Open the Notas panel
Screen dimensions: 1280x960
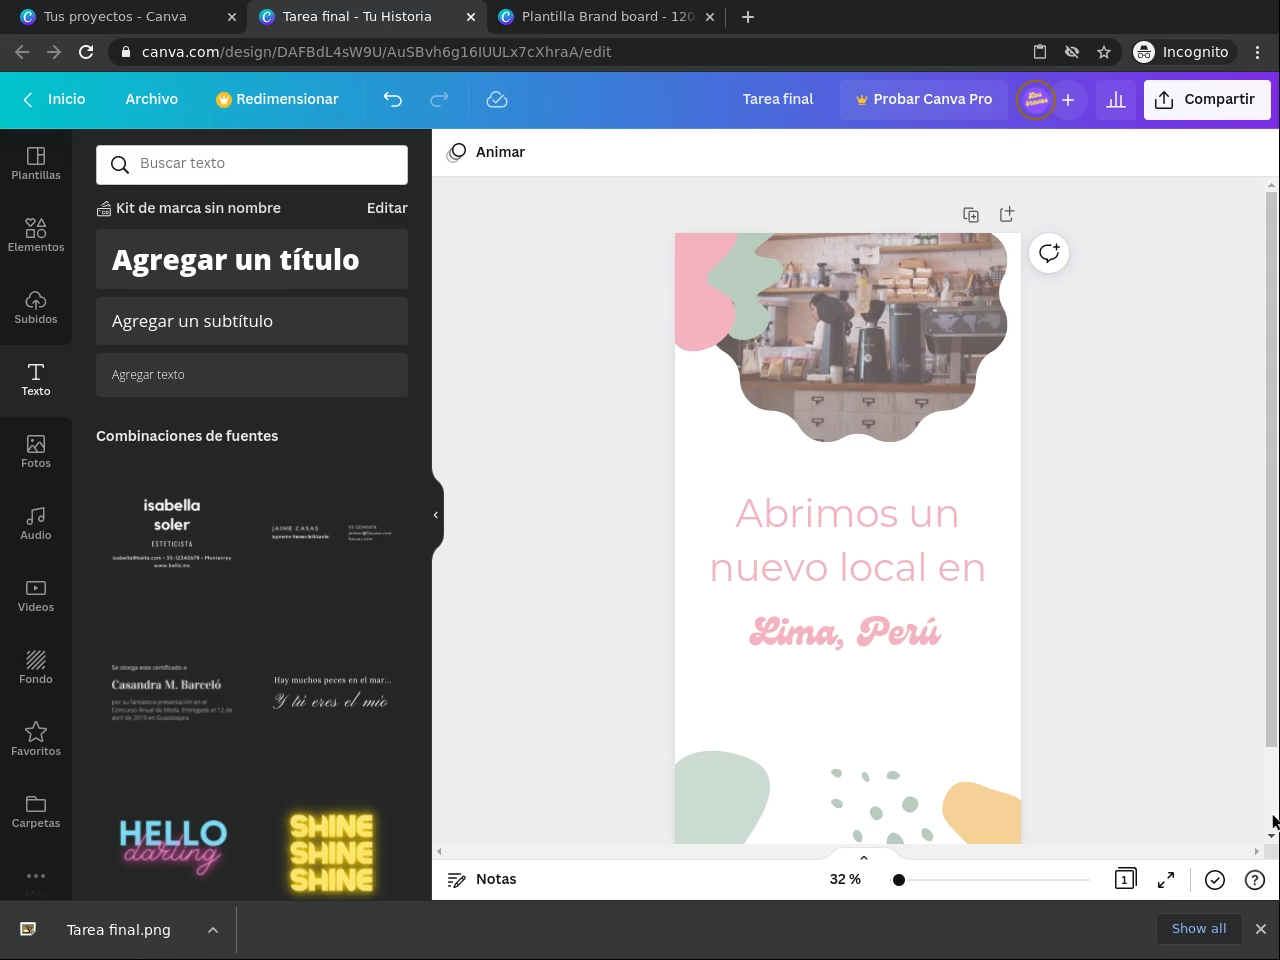(x=482, y=879)
